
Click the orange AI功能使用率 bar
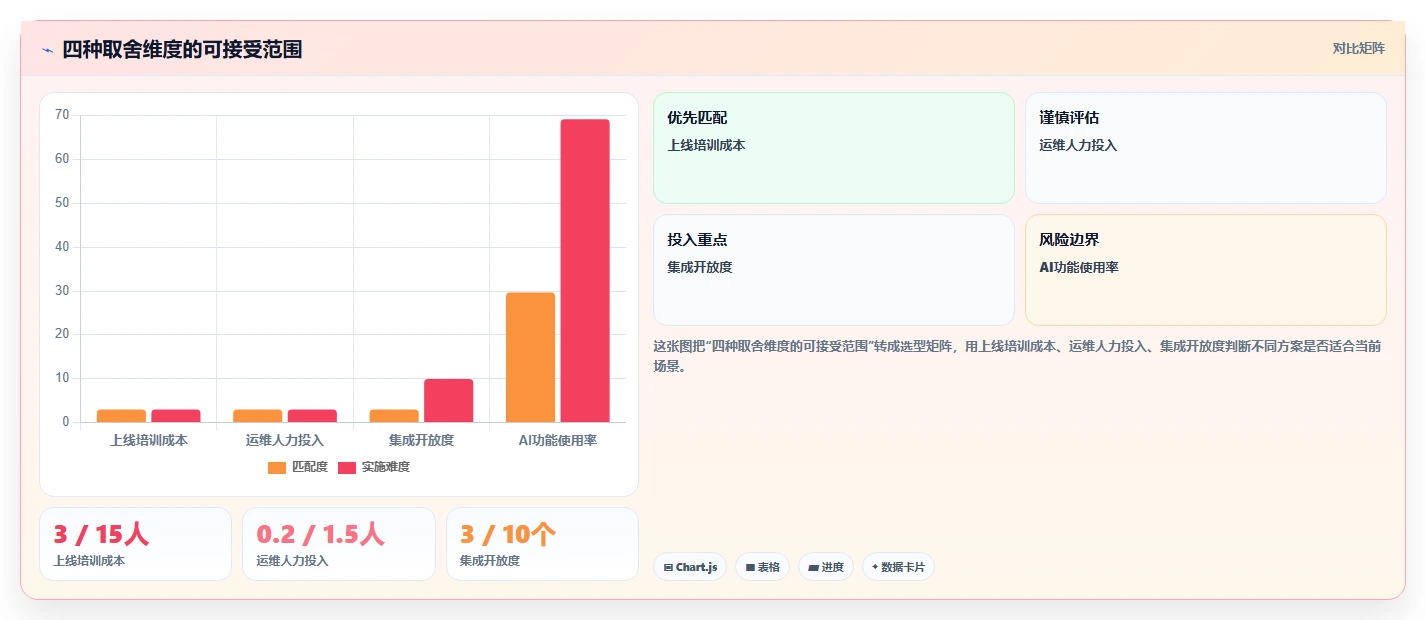click(x=530, y=357)
